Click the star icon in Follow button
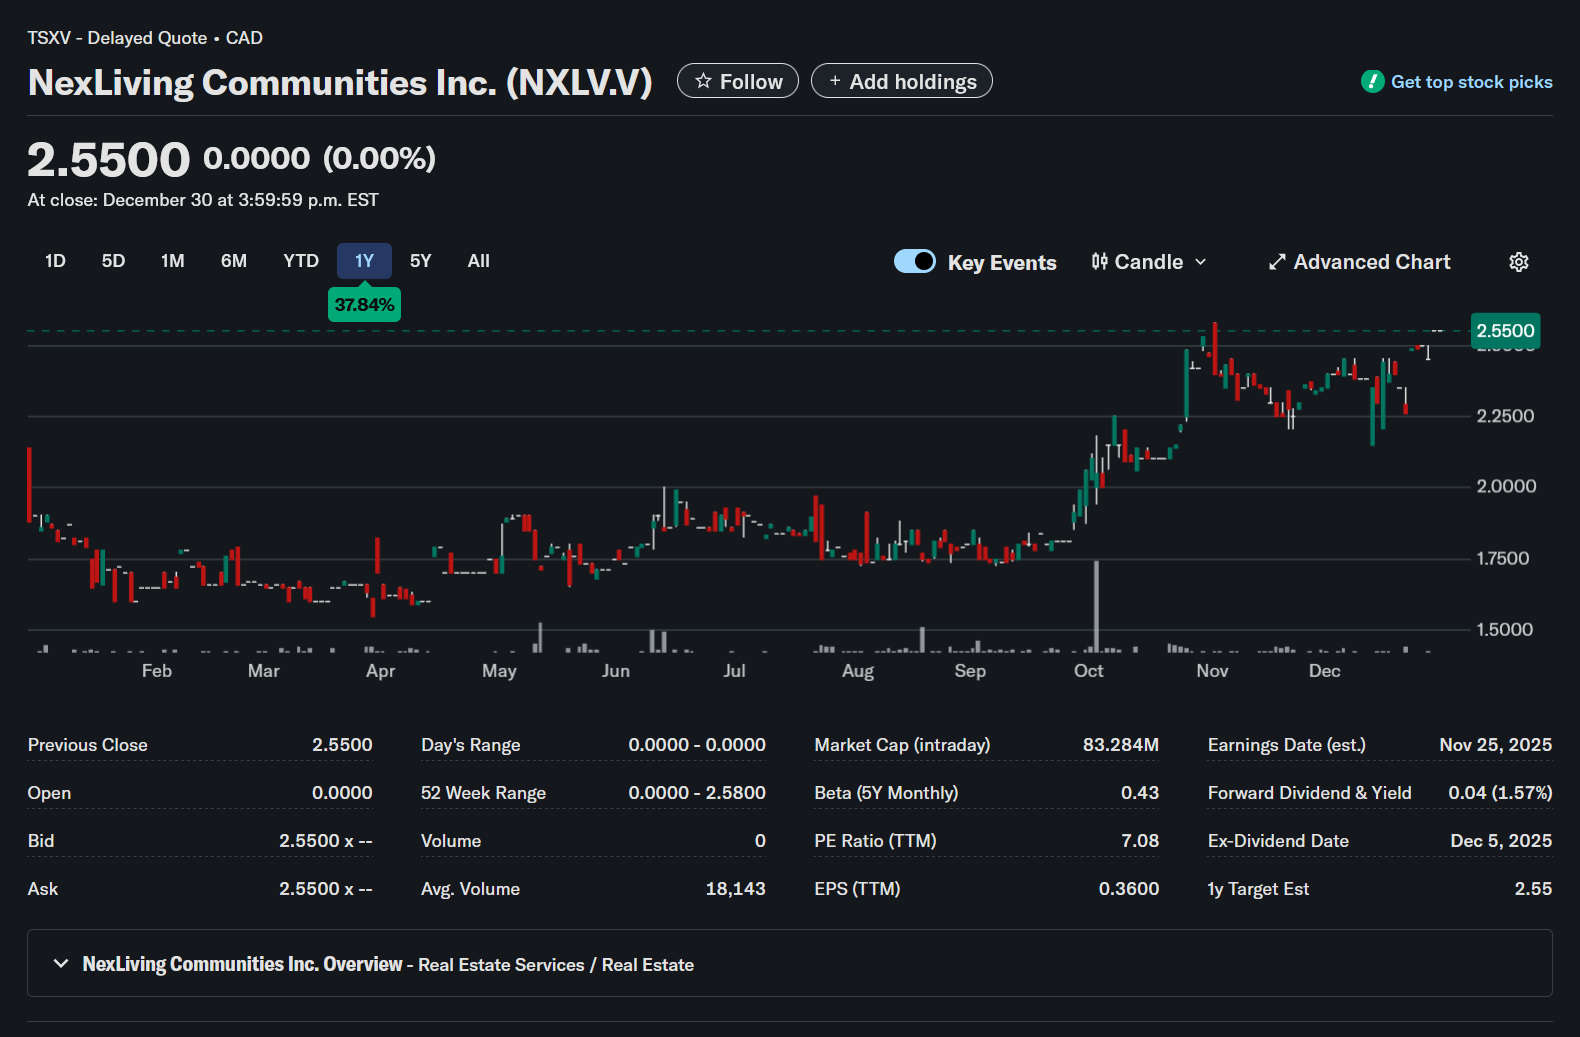Viewport: 1580px width, 1037px height. point(703,81)
